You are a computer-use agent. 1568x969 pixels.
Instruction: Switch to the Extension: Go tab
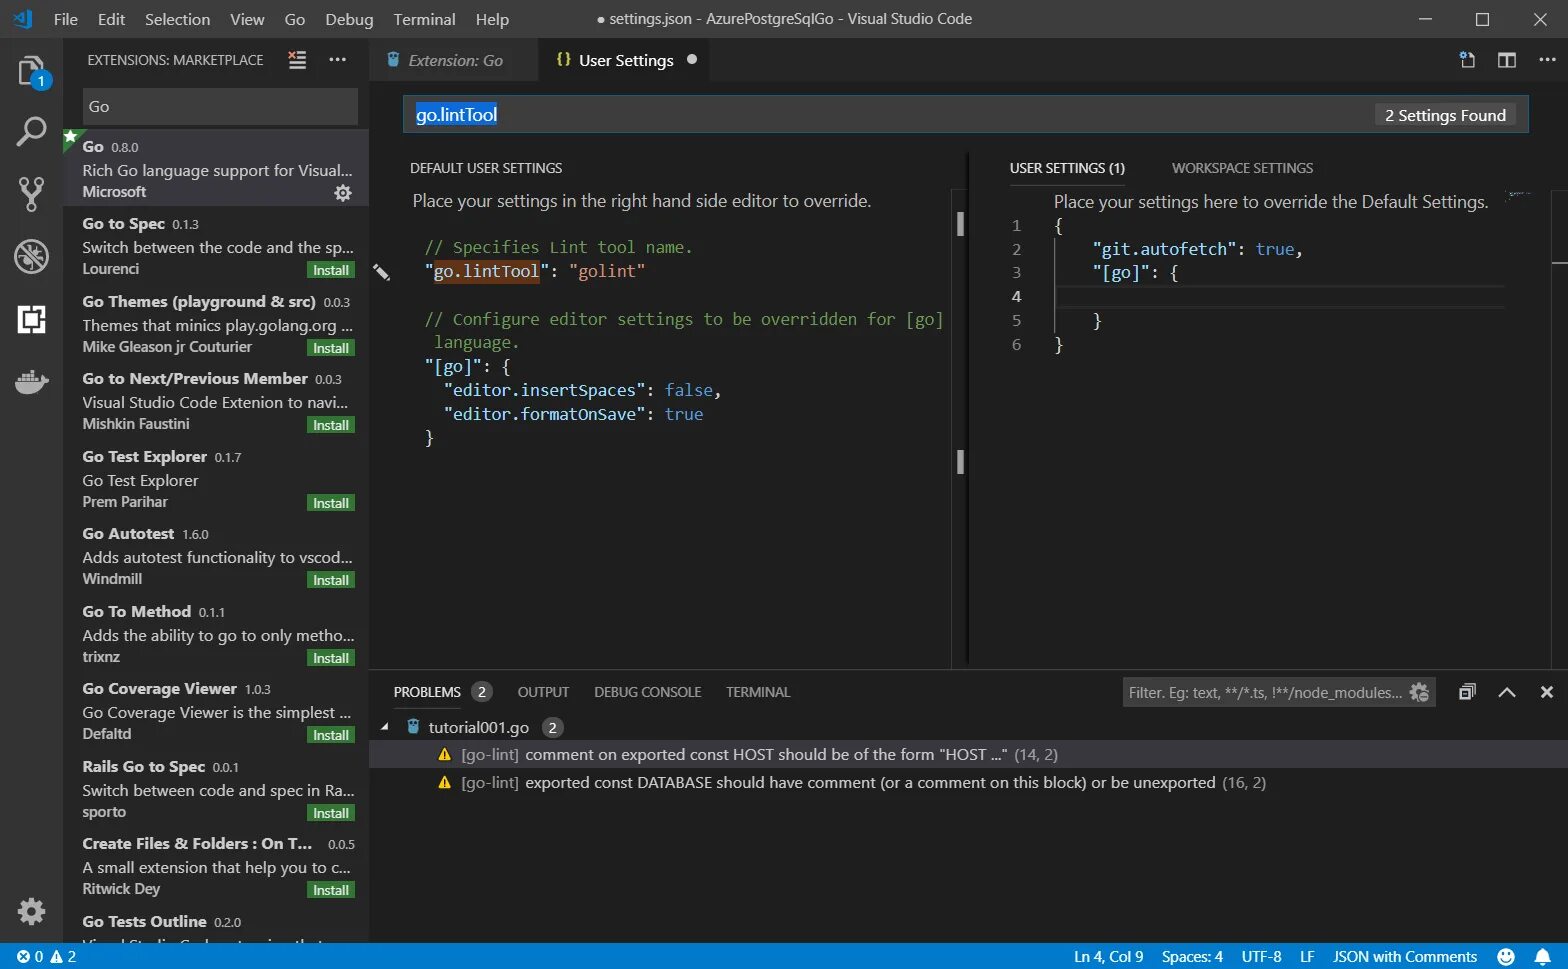pos(454,60)
